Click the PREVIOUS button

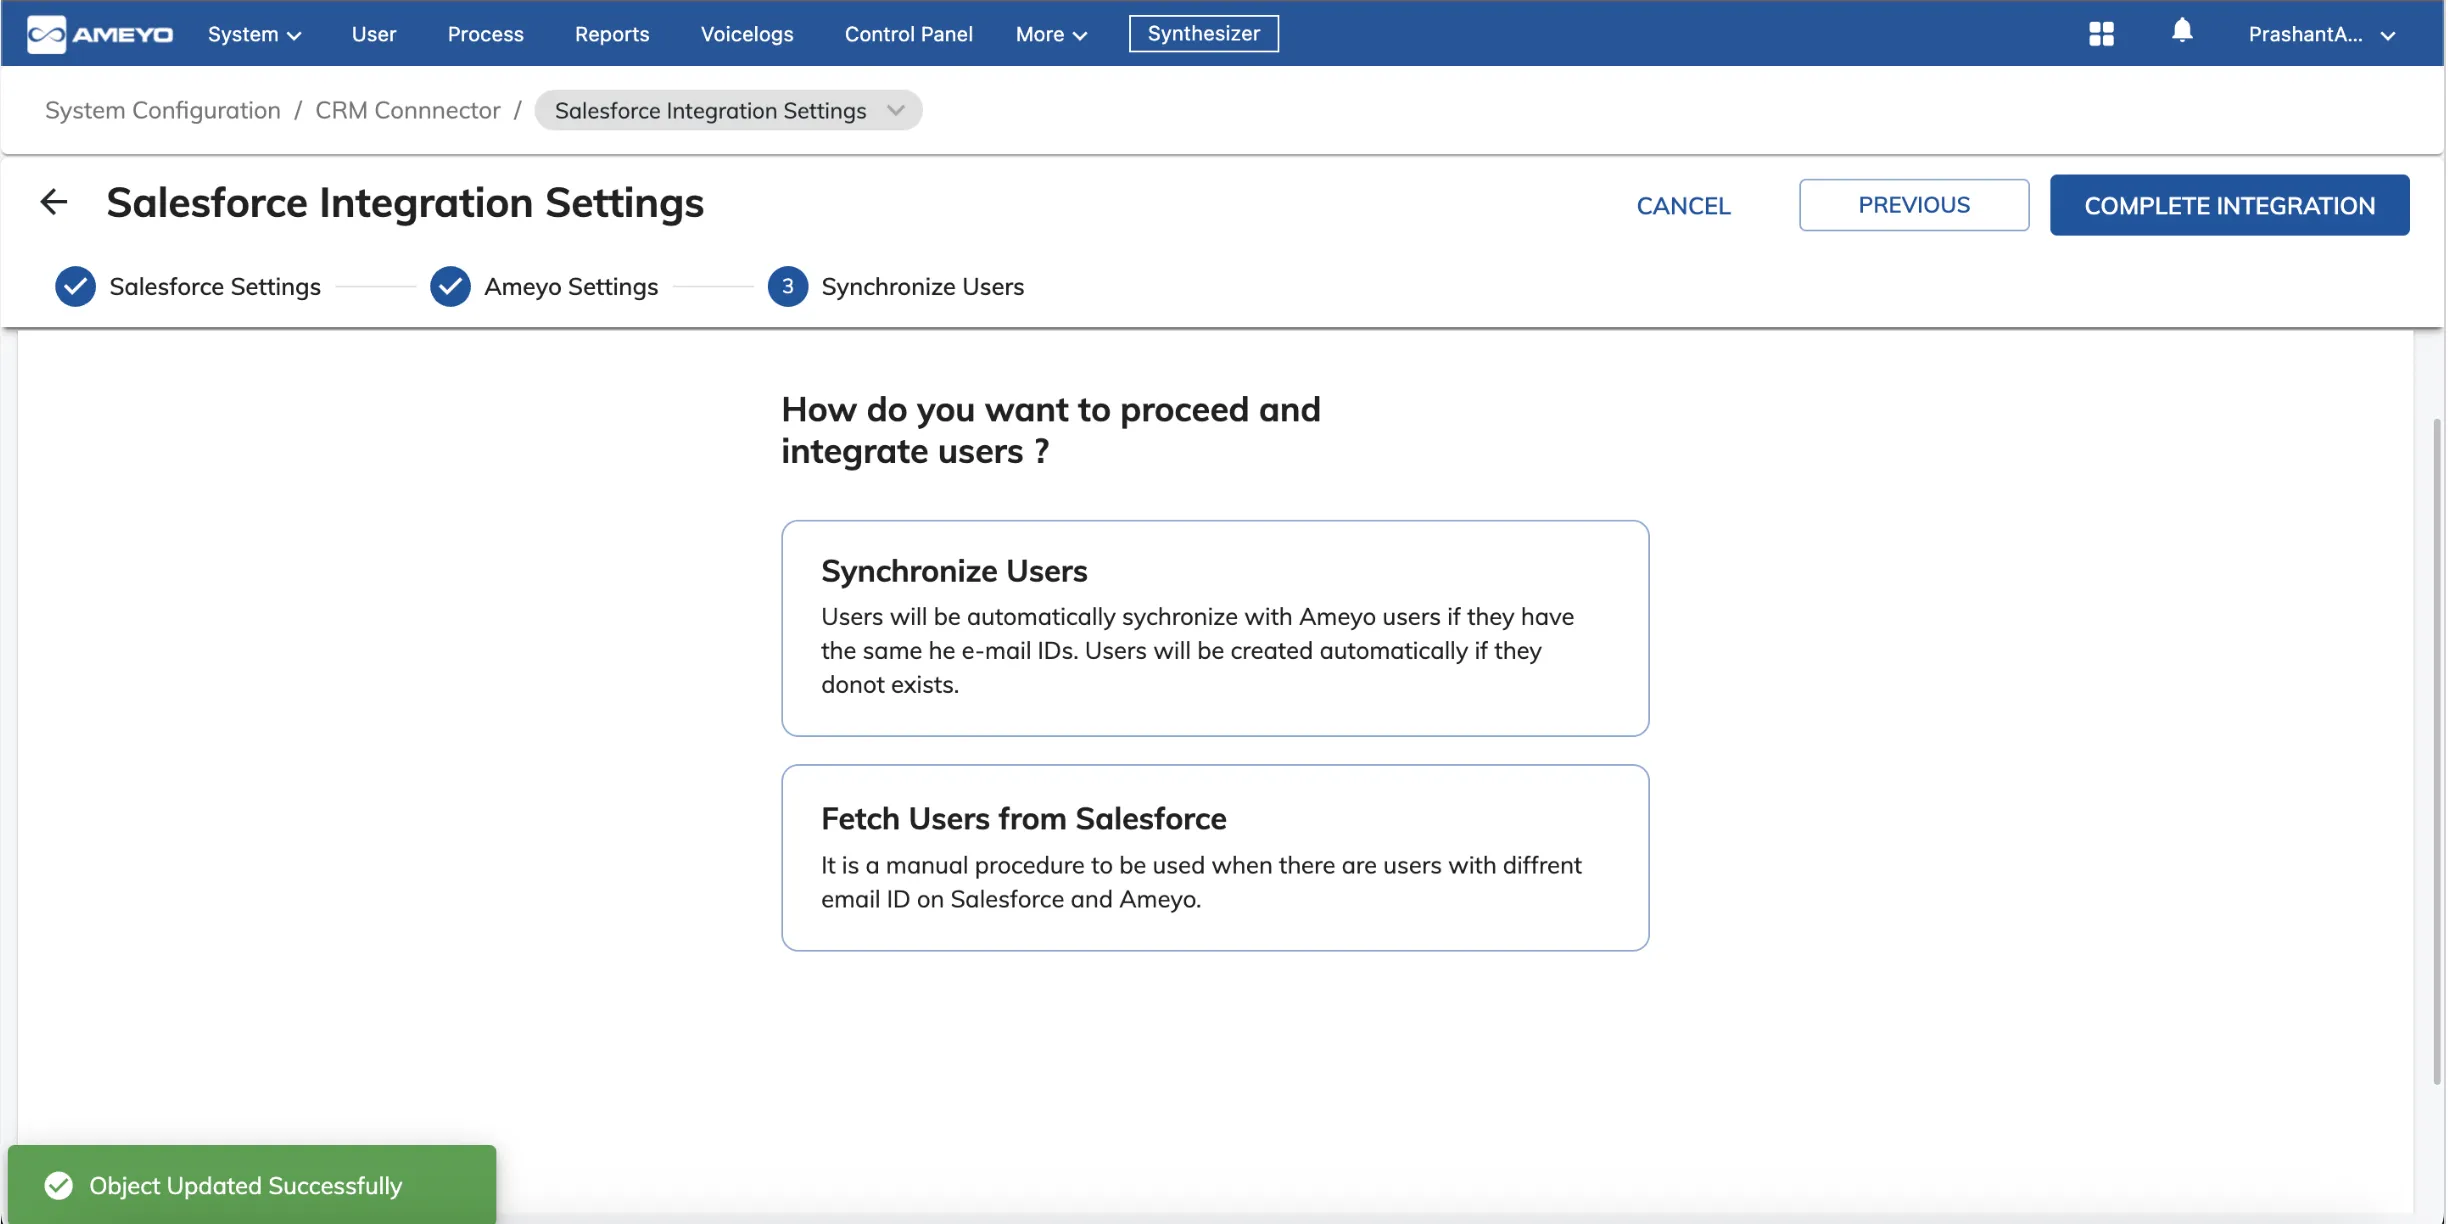coord(1914,205)
